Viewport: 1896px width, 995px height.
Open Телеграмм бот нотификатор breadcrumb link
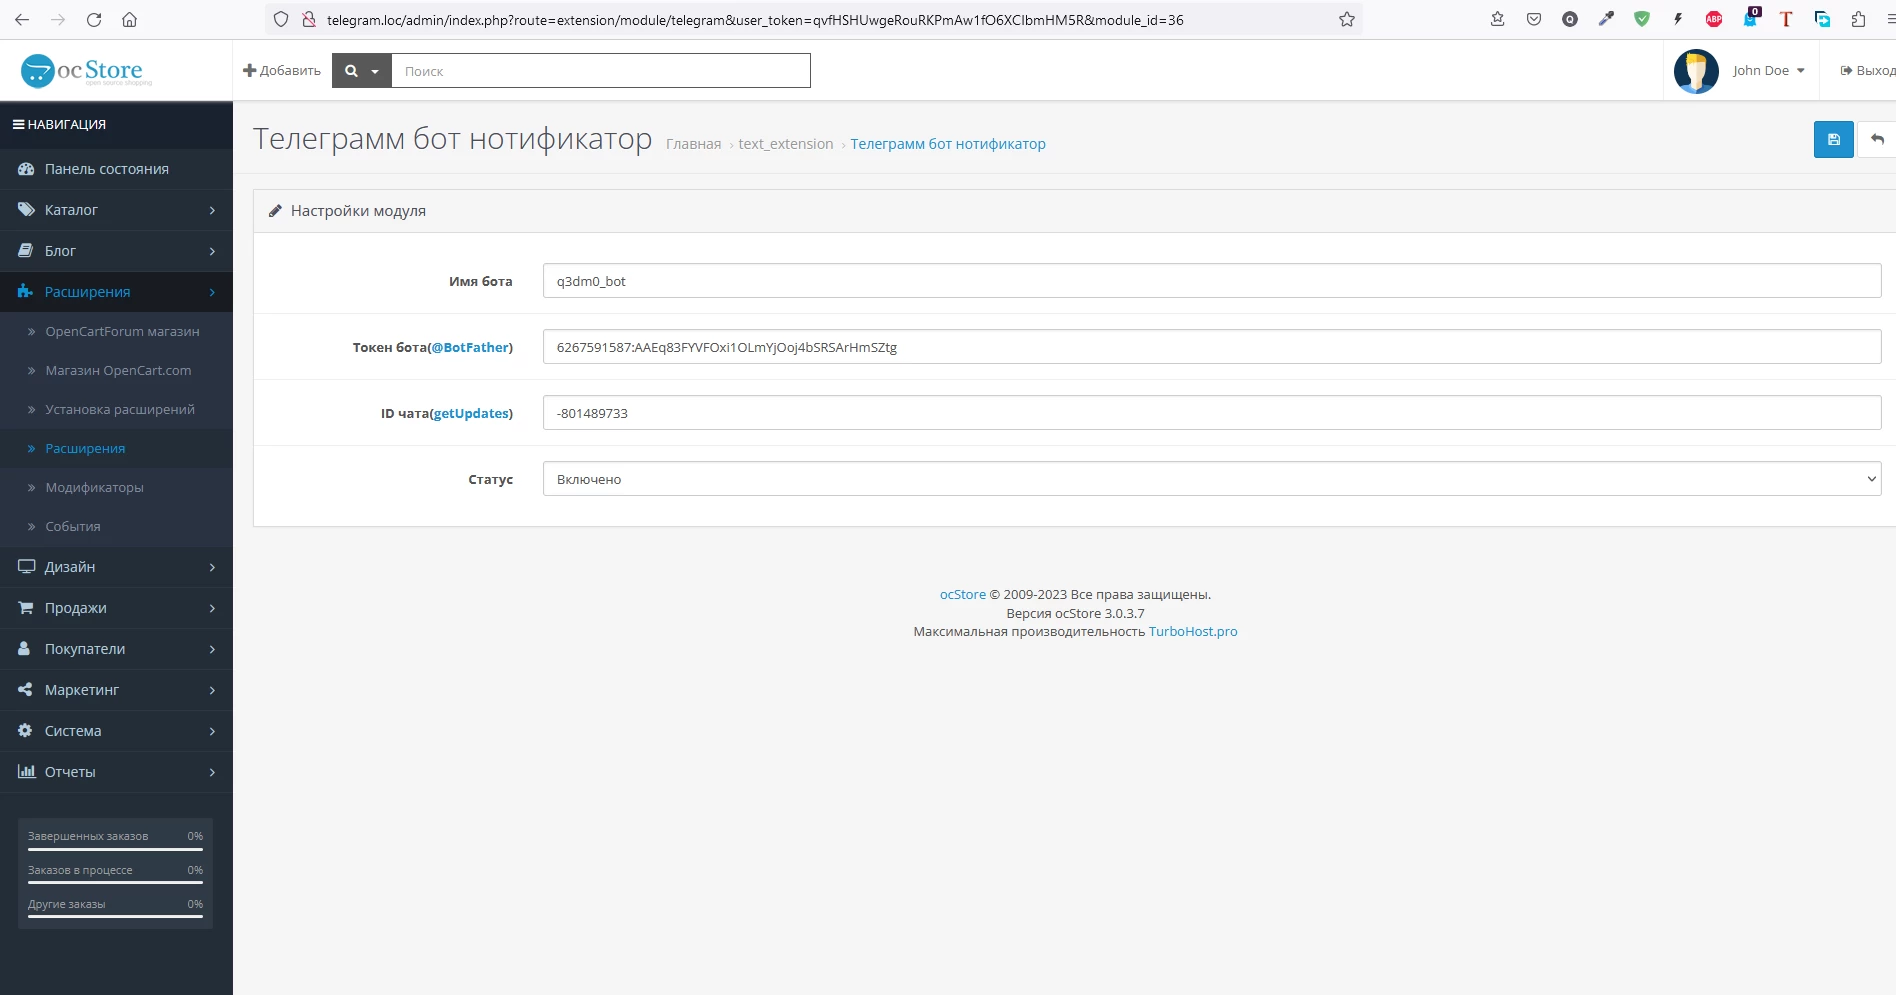point(948,144)
